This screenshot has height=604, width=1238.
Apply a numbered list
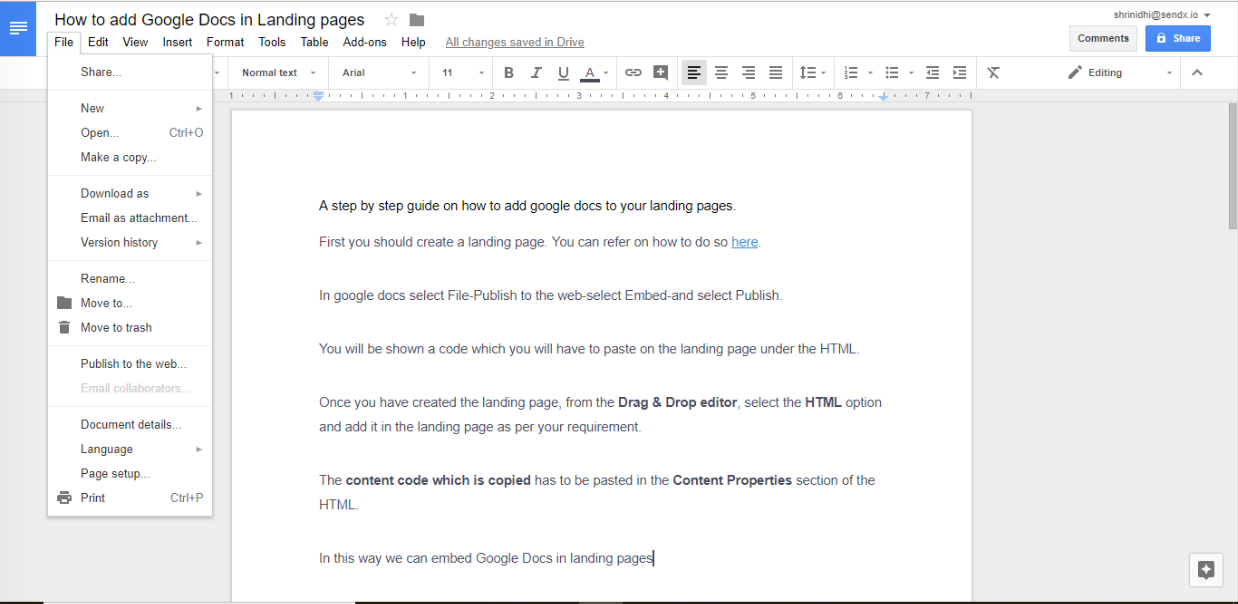coord(851,73)
